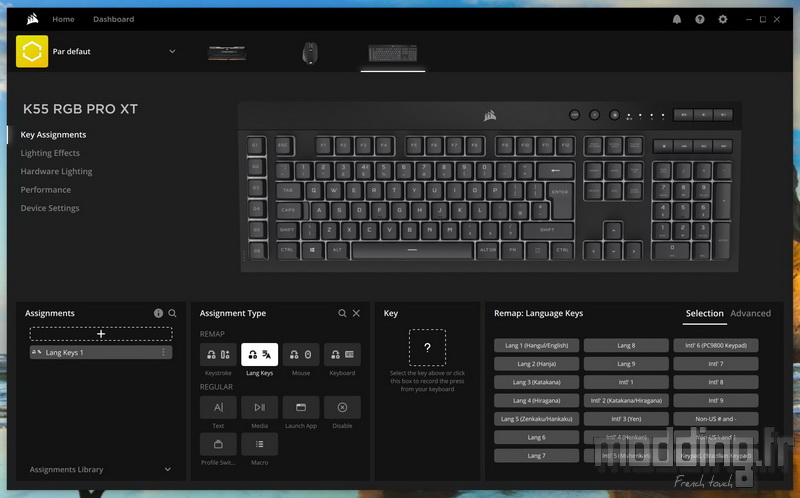
Task: Select Lang 5 (Zenkaku/Hankaku)
Action: pyautogui.click(x=536, y=419)
